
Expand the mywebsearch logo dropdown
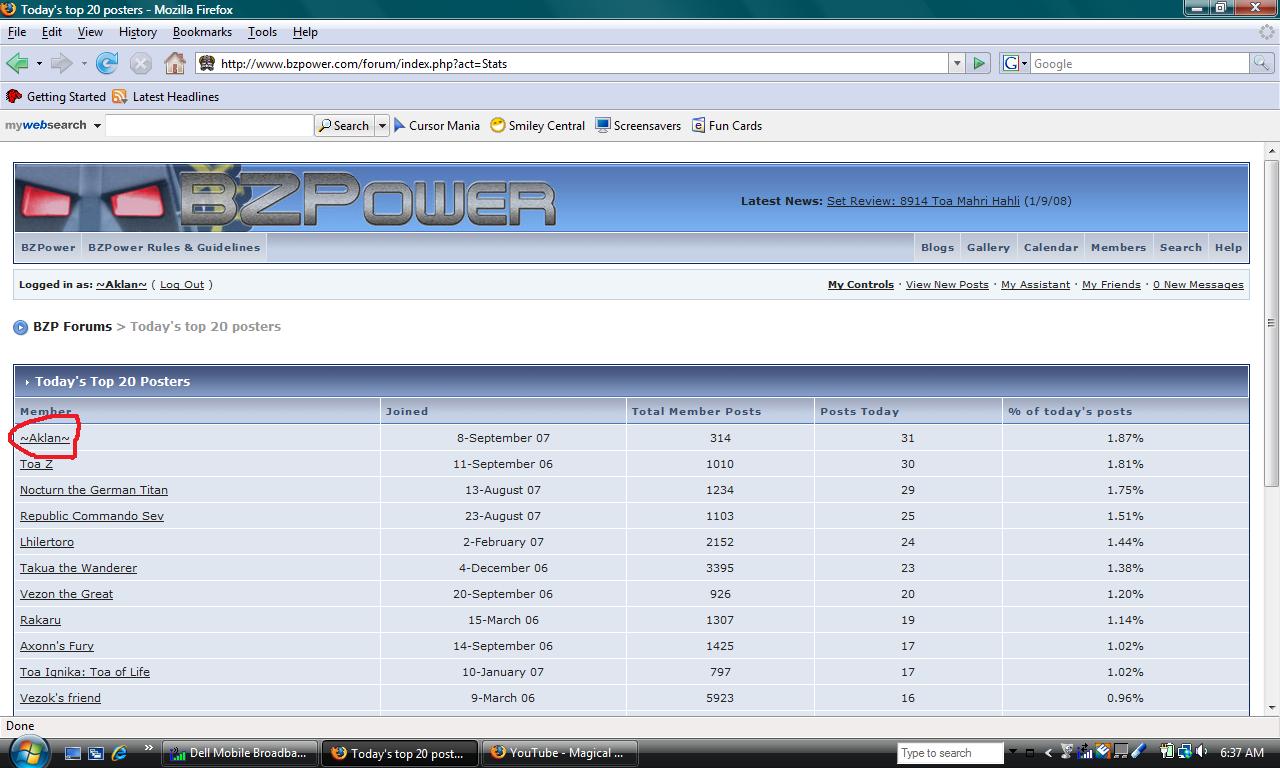tap(97, 126)
